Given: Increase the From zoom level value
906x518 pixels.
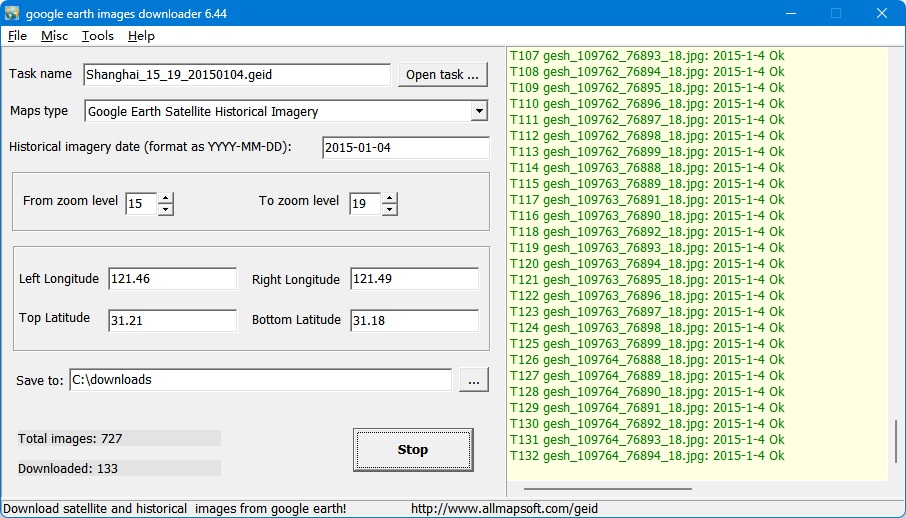Looking at the screenshot, I should [166, 198].
